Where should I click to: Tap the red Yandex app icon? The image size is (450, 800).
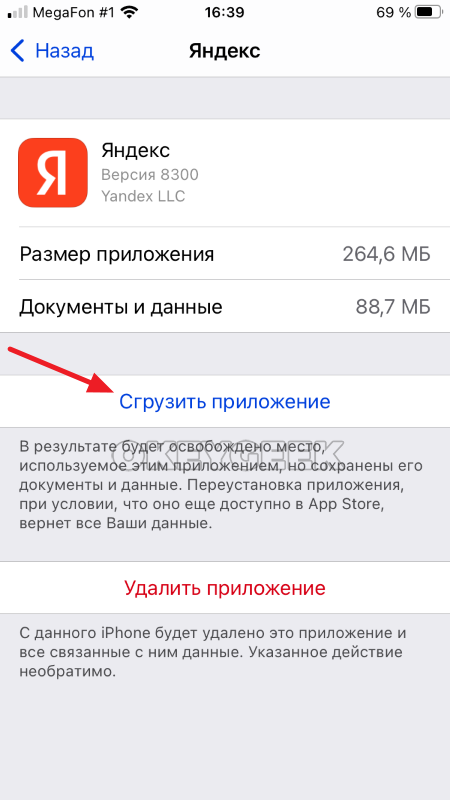pos(53,173)
